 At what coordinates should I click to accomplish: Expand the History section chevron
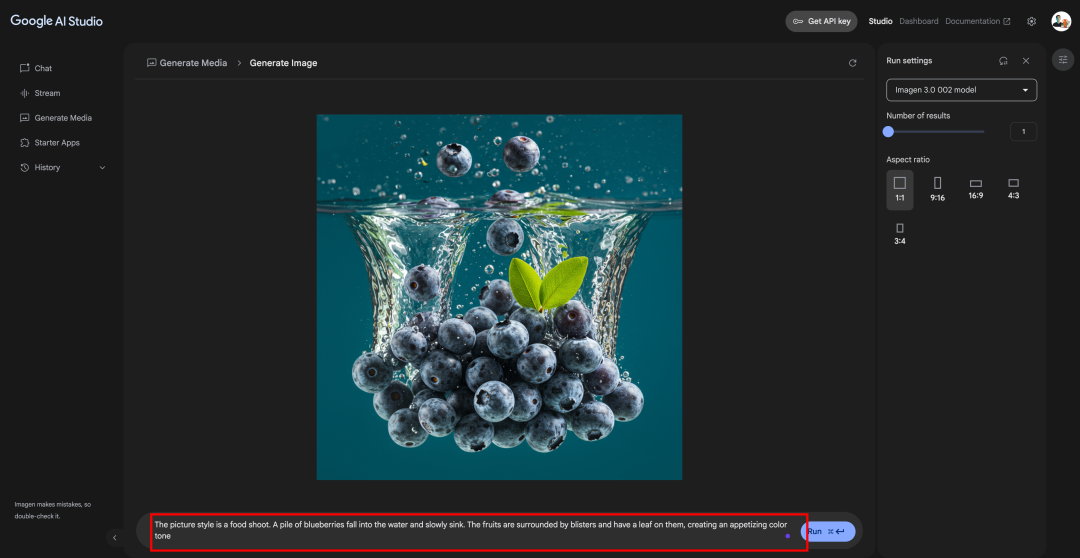103,167
